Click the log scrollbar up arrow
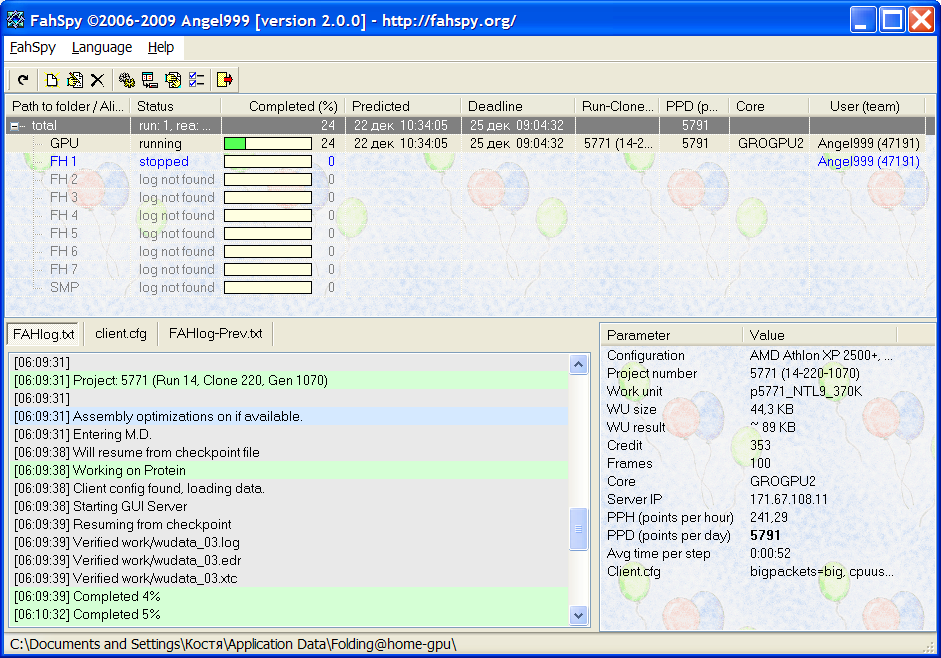 pos(579,365)
